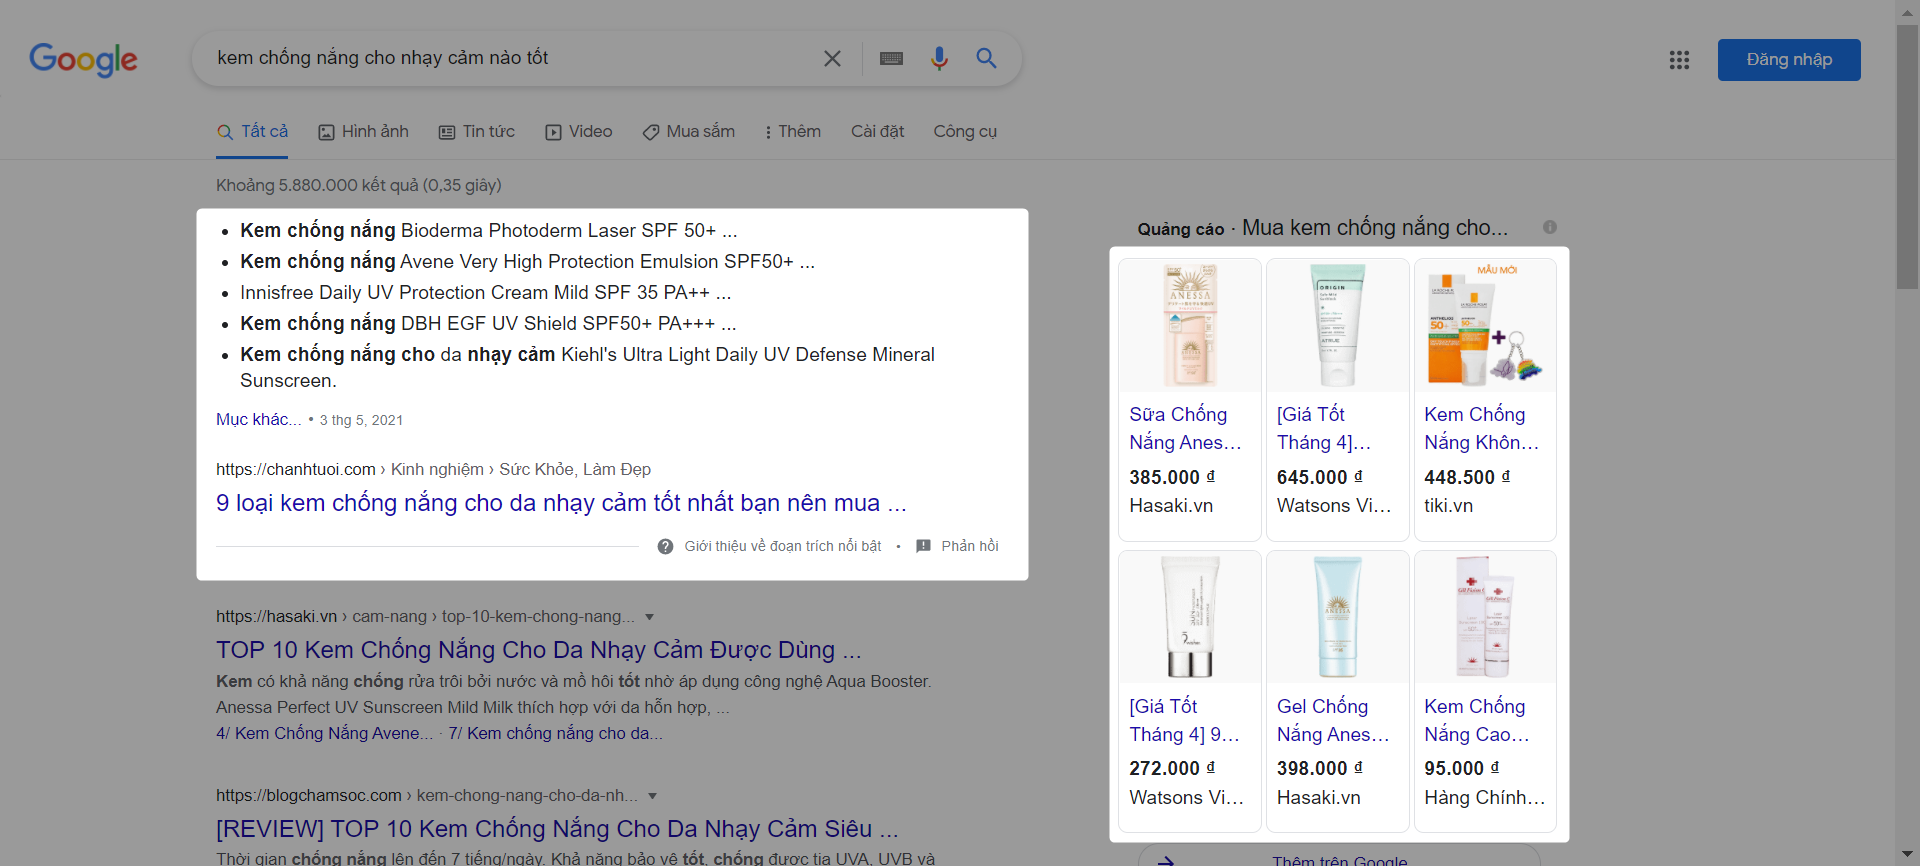Click the blue magnifier search icon
Screen dimensions: 1920x866
(986, 58)
